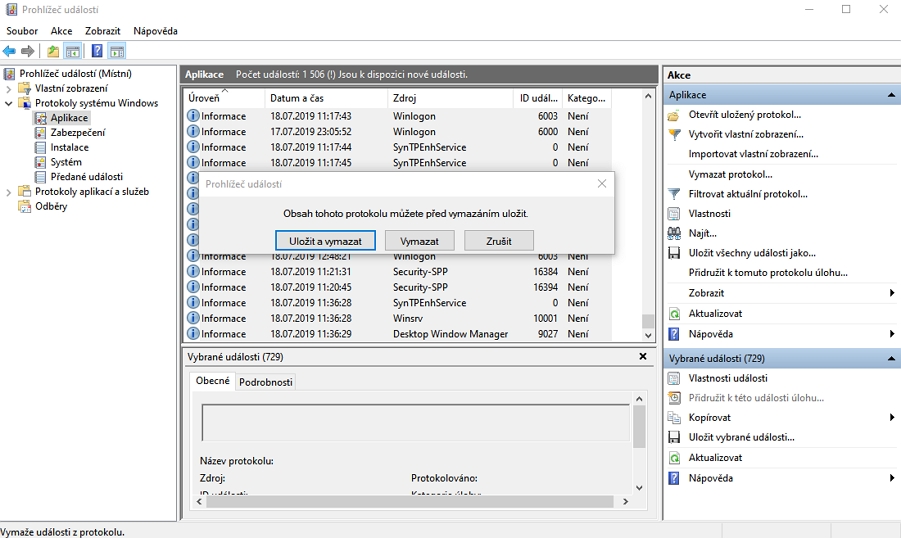Image resolution: width=901 pixels, height=538 pixels.
Task: Click the Kopírovat icon in Vybrané události
Action: [674, 417]
